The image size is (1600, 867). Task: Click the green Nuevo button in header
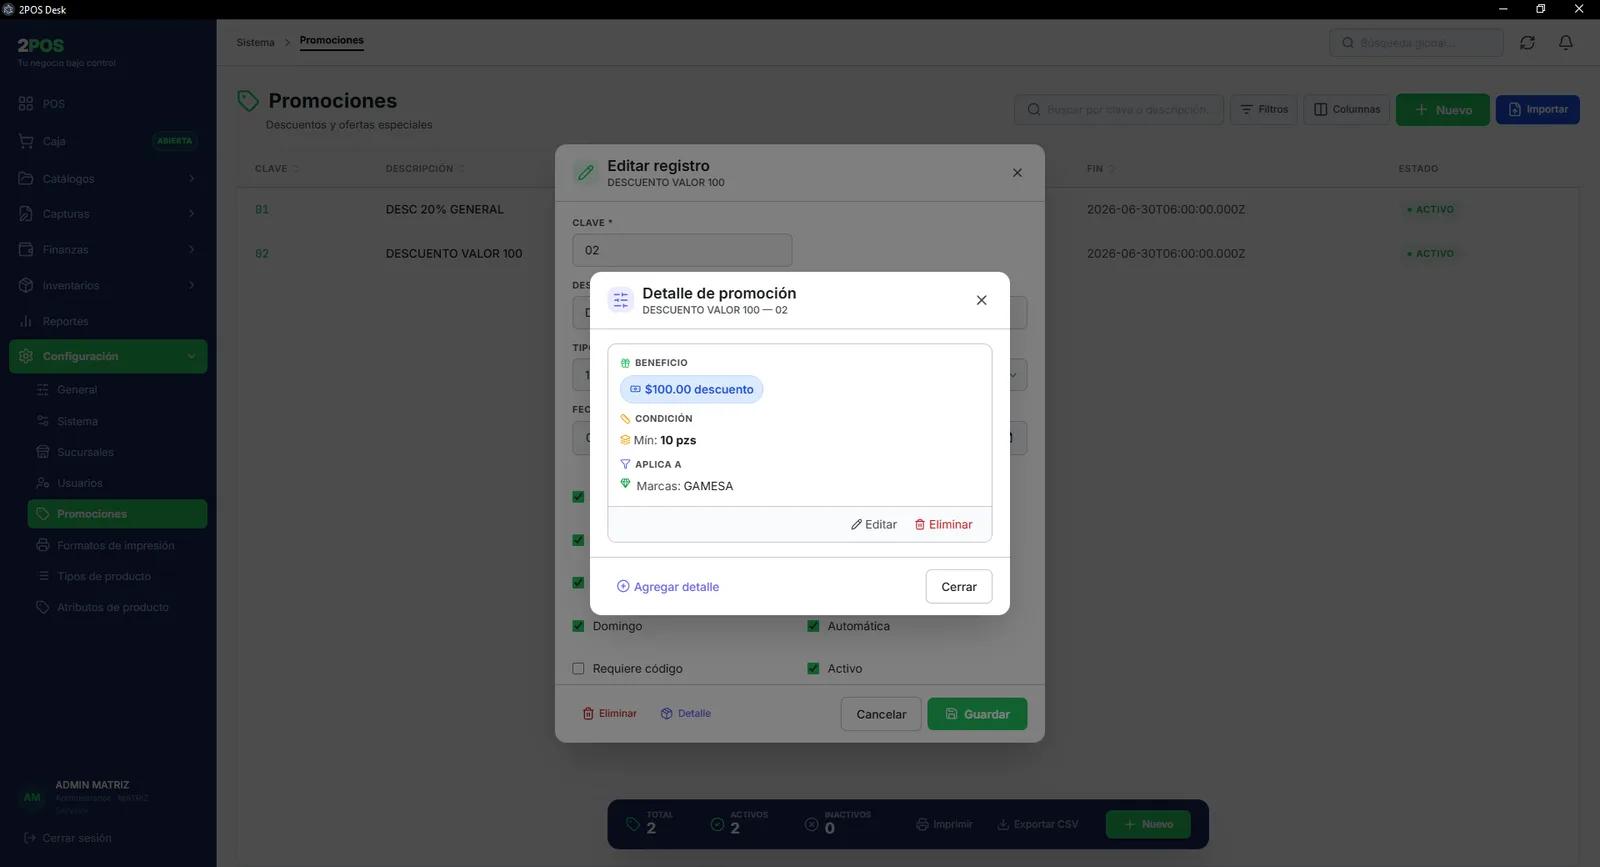pyautogui.click(x=1443, y=110)
